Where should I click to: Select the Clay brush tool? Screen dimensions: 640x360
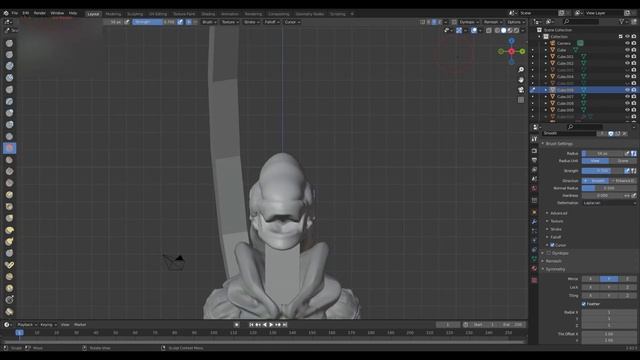coord(9,66)
